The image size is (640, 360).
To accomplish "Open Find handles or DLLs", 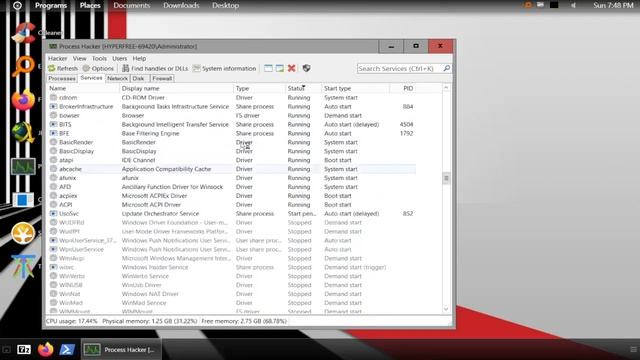I will click(x=155, y=68).
